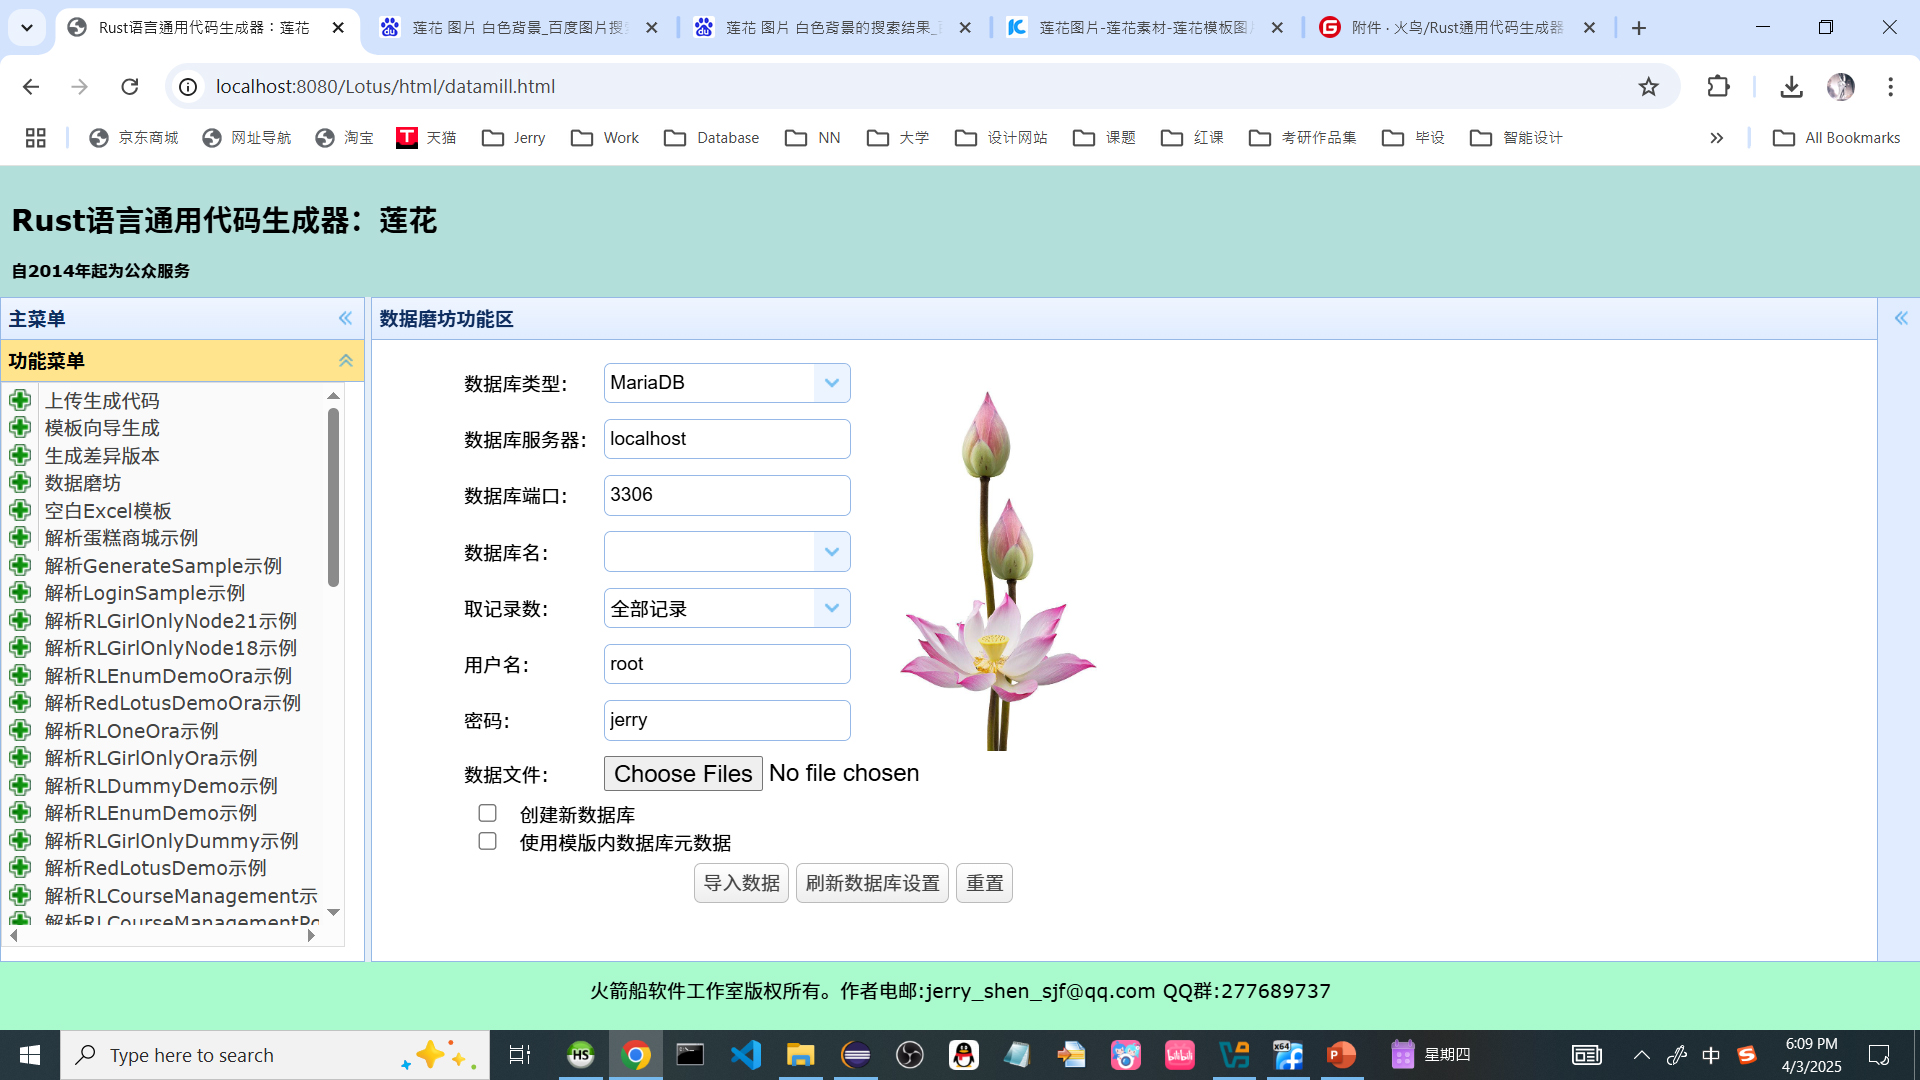Click the plus icon beside 上传生成代码
Image resolution: width=1920 pixels, height=1080 pixels.
pyautogui.click(x=20, y=399)
